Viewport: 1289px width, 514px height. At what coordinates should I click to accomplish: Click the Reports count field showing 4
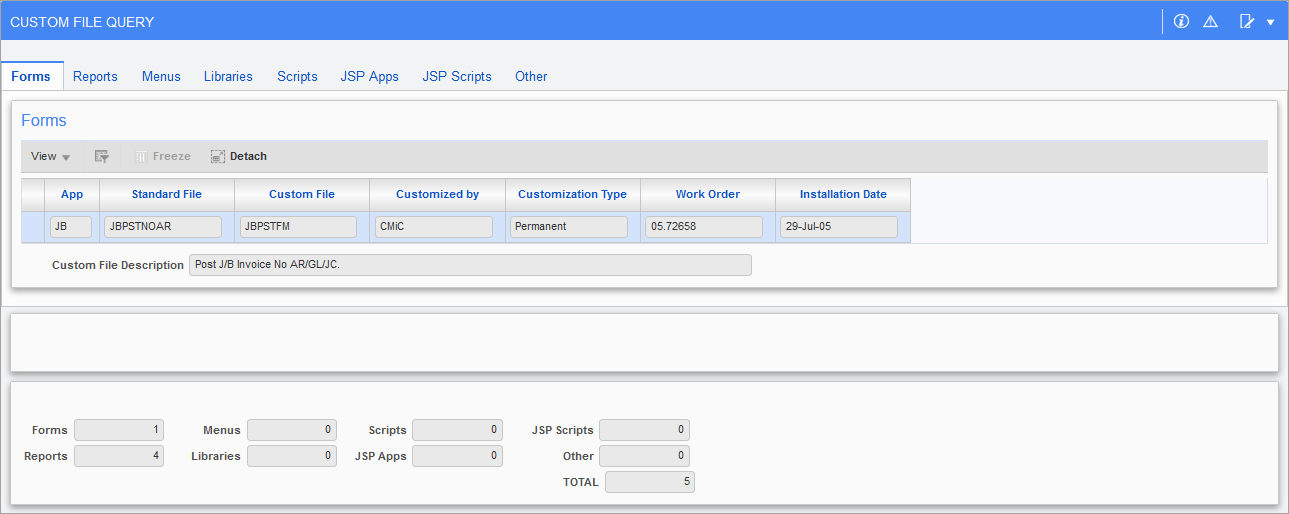tap(120, 456)
